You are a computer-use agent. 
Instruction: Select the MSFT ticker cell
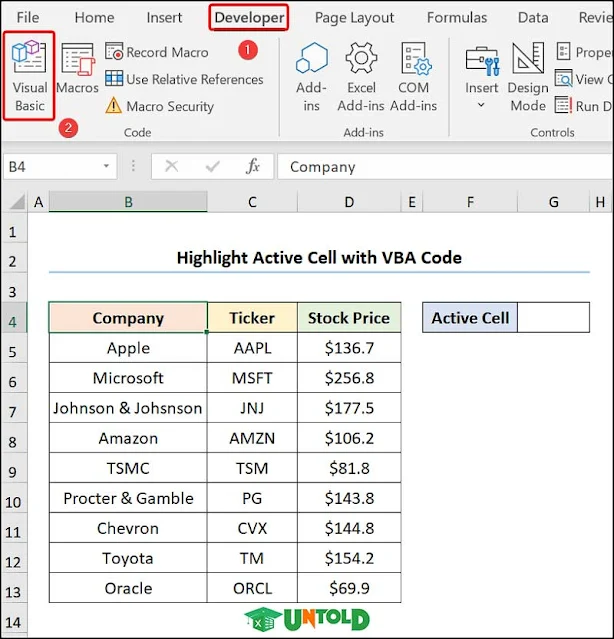tap(252, 378)
